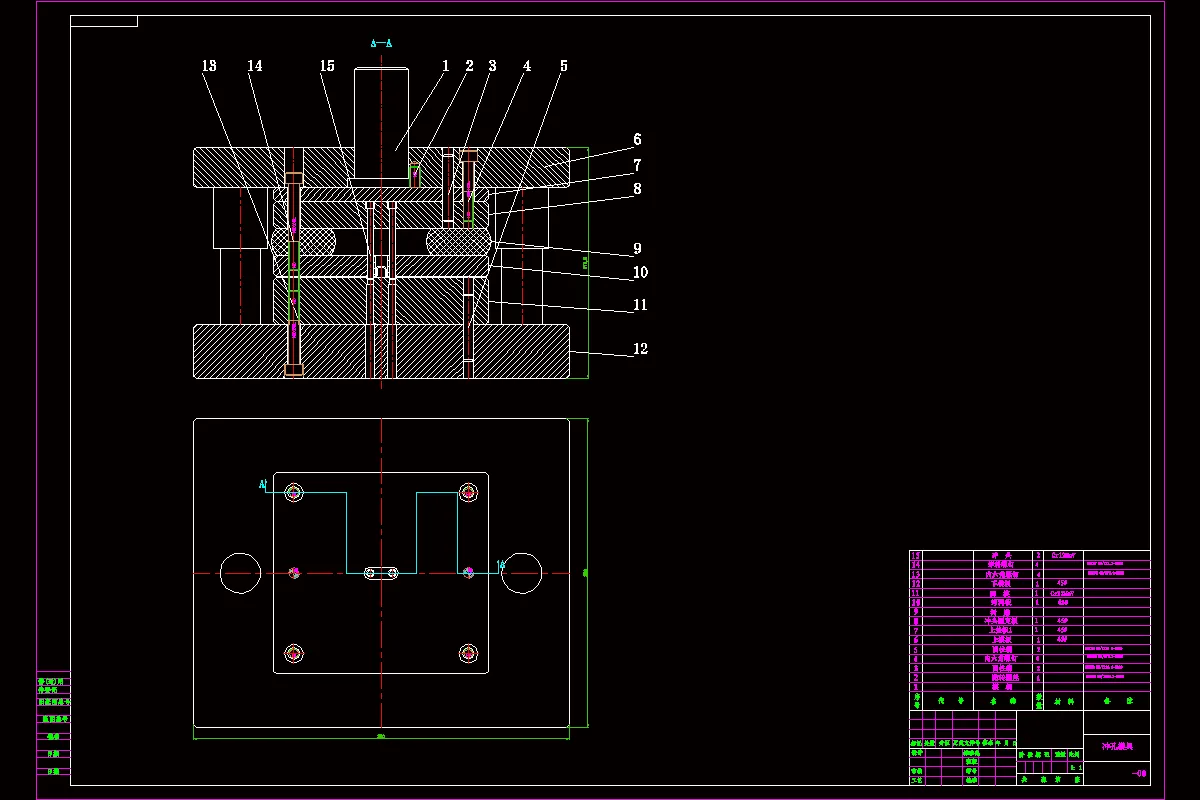The image size is (1200, 800).
Task: Click Cr12MoV material in parts list row 11
Action: point(1062,593)
